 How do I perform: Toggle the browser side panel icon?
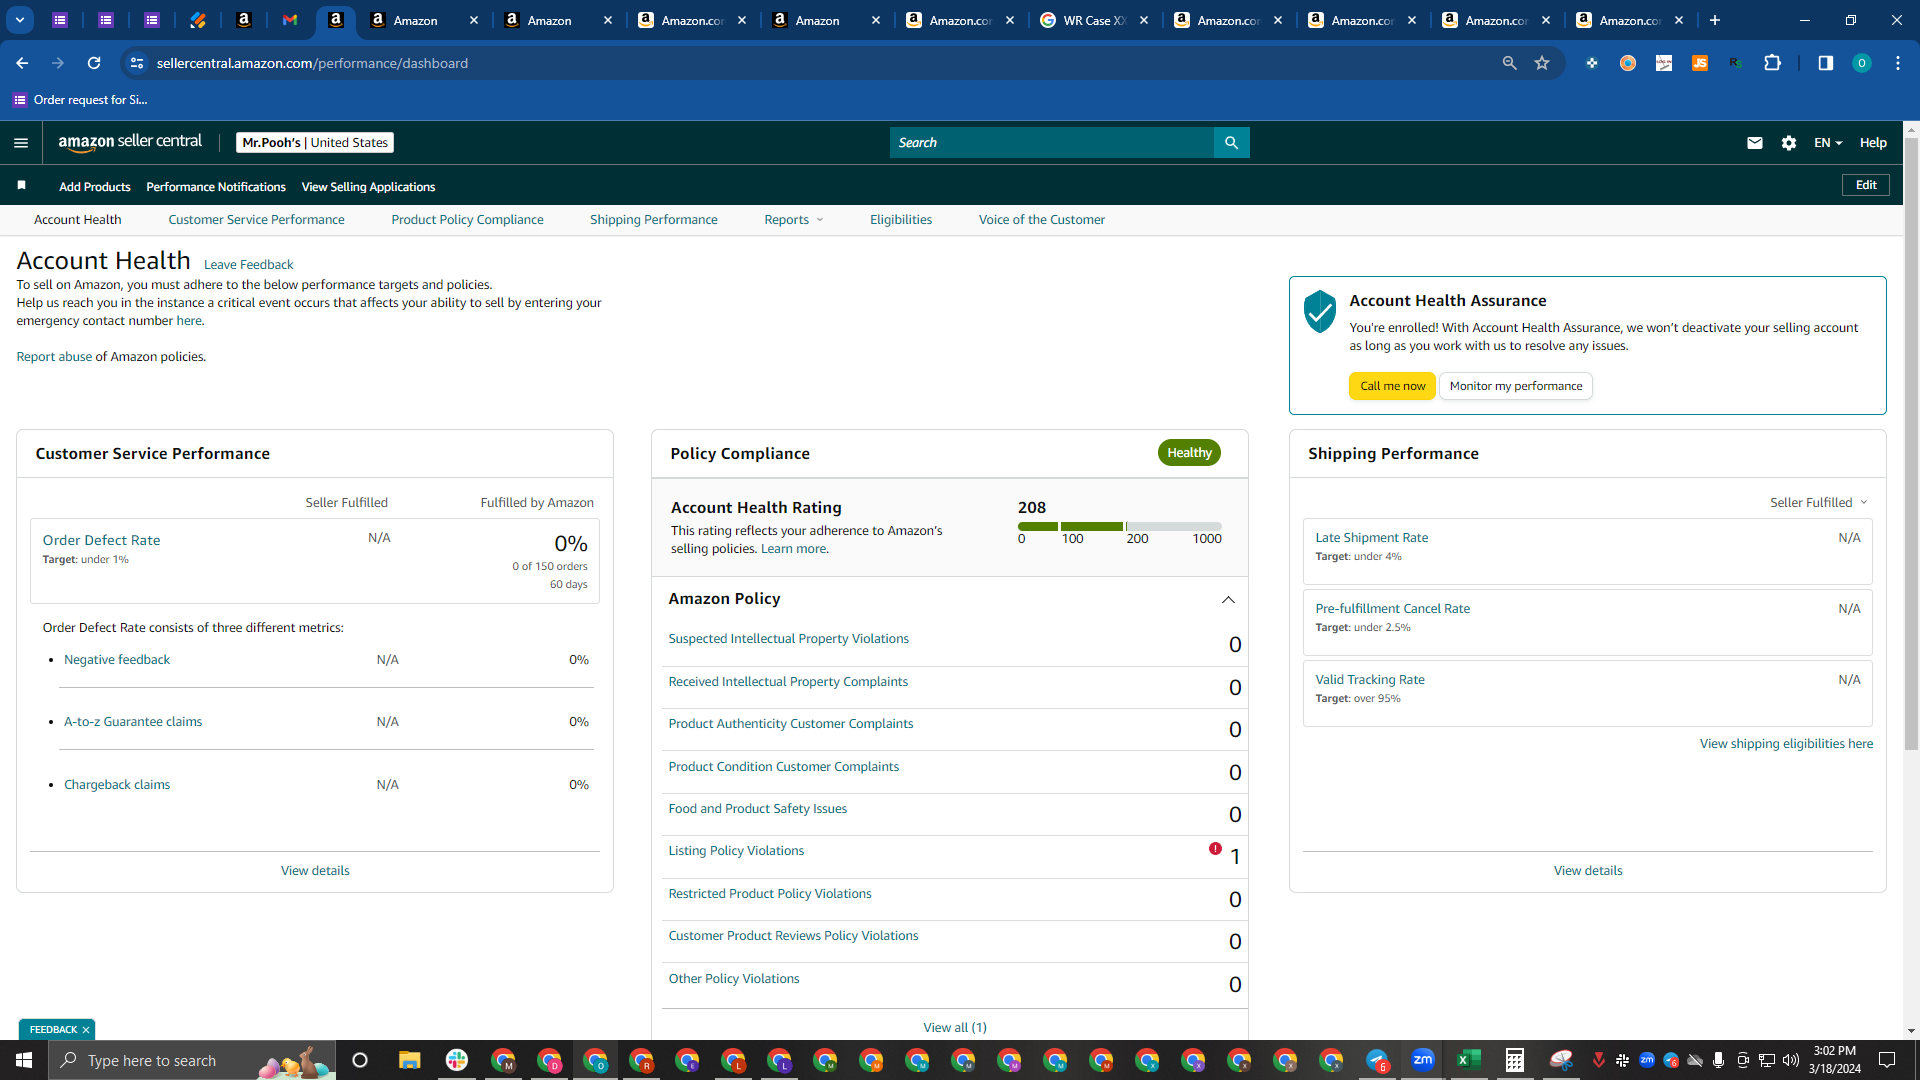1825,63
